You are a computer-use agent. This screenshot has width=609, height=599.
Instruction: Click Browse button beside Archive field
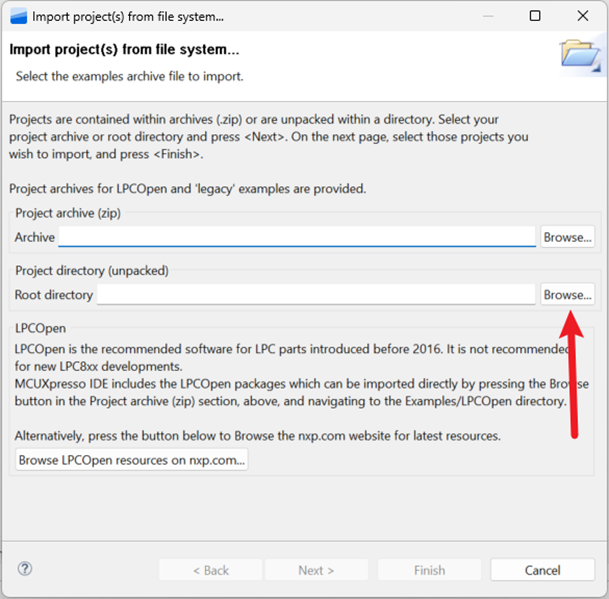(567, 237)
